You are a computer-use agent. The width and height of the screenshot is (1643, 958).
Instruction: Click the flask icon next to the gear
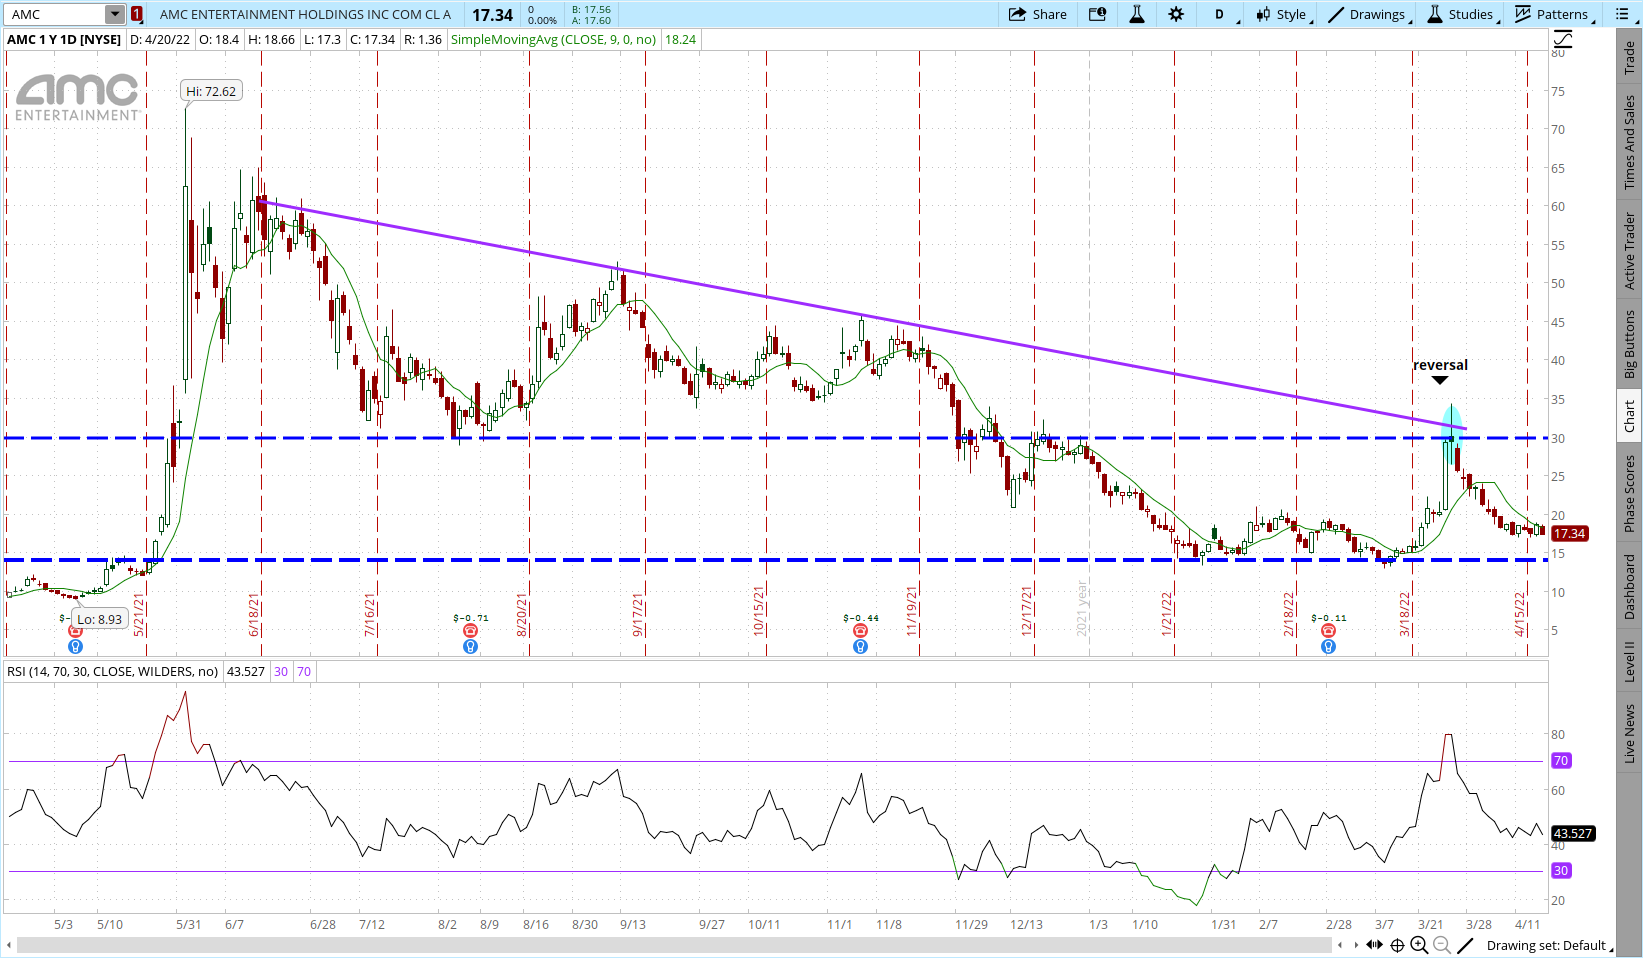point(1137,14)
